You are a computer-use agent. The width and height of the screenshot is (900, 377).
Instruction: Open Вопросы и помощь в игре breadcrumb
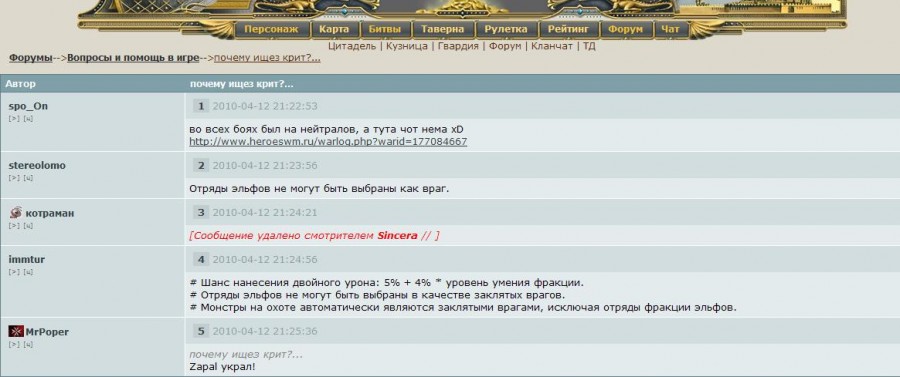[x=133, y=58]
